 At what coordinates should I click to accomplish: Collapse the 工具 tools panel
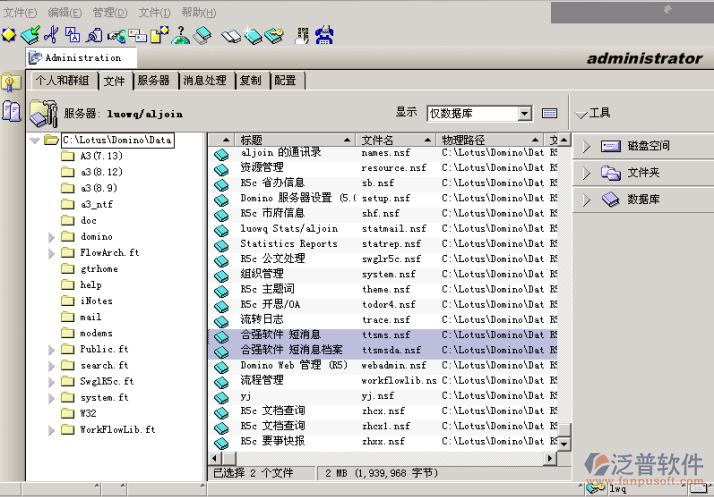coord(582,114)
